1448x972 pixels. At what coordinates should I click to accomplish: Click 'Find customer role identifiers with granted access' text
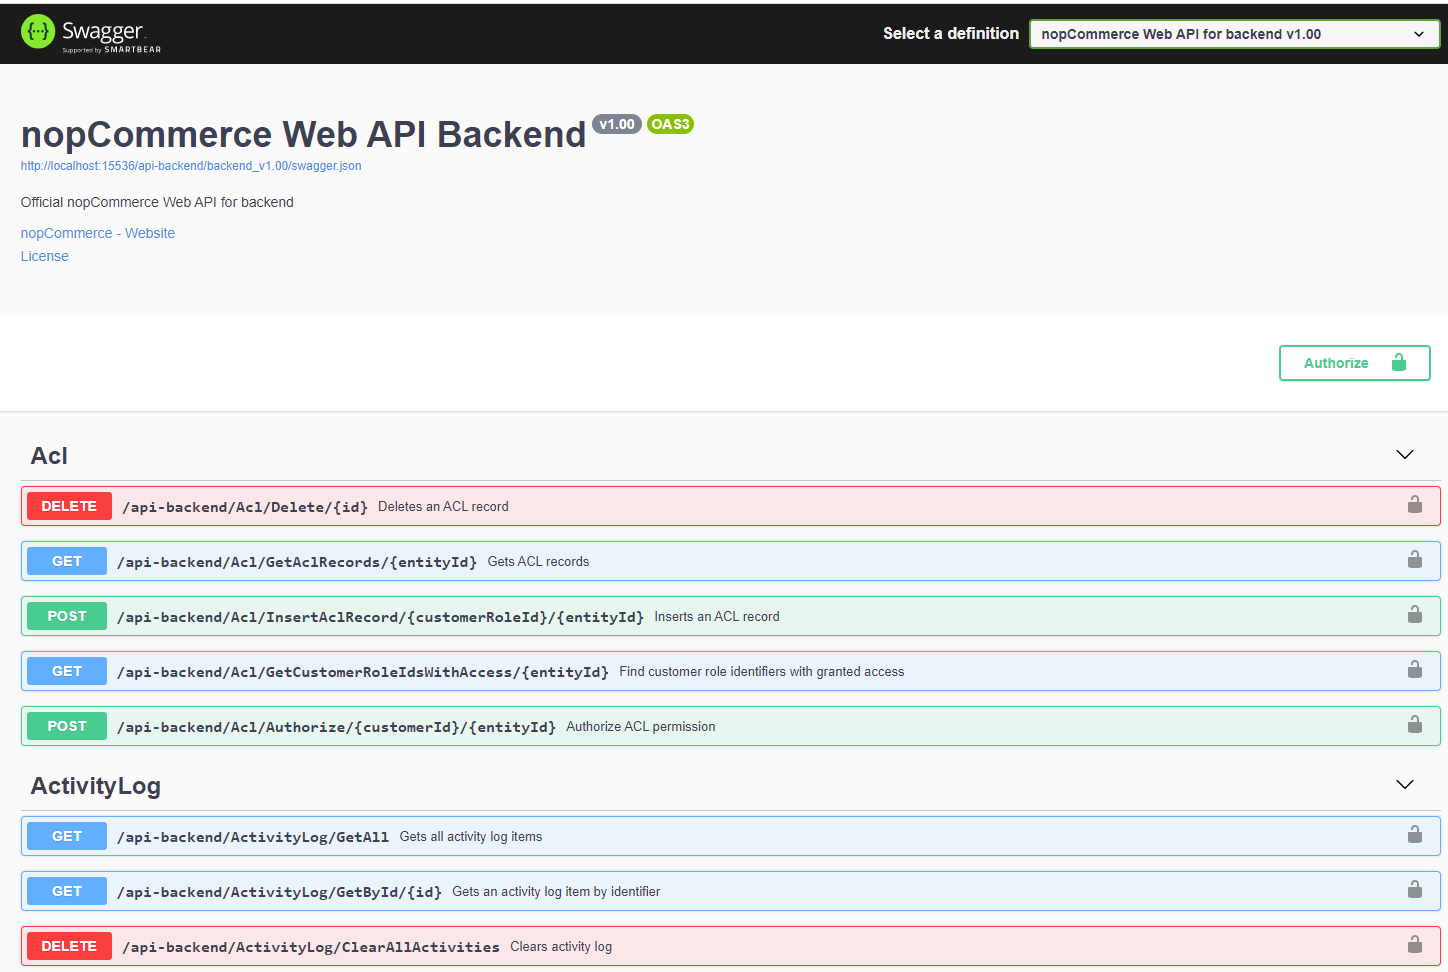pyautogui.click(x=762, y=672)
